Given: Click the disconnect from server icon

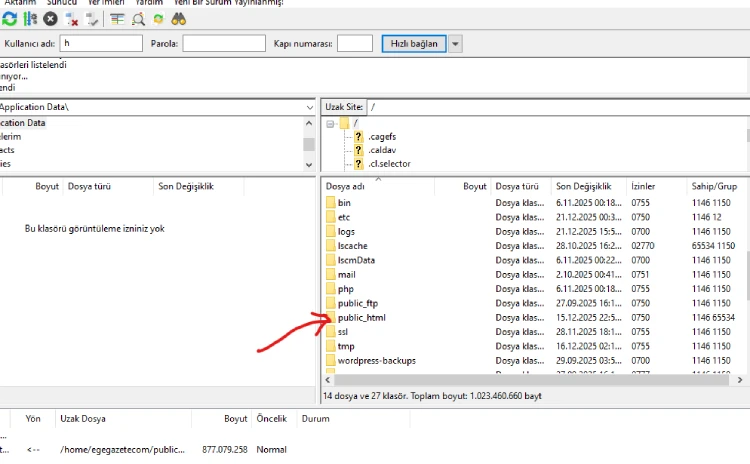Looking at the screenshot, I should (x=72, y=19).
